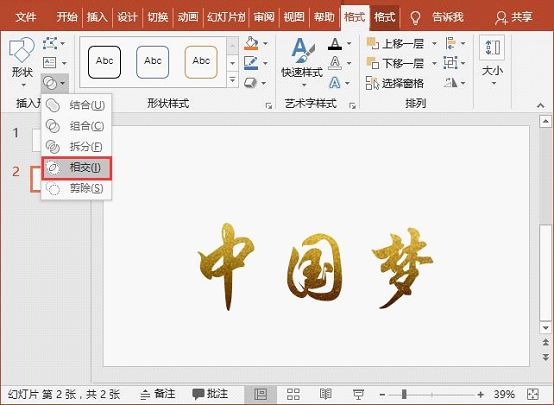554x405 pixels.
Task: Switch to the Insert (插入) tab
Action: (x=97, y=17)
